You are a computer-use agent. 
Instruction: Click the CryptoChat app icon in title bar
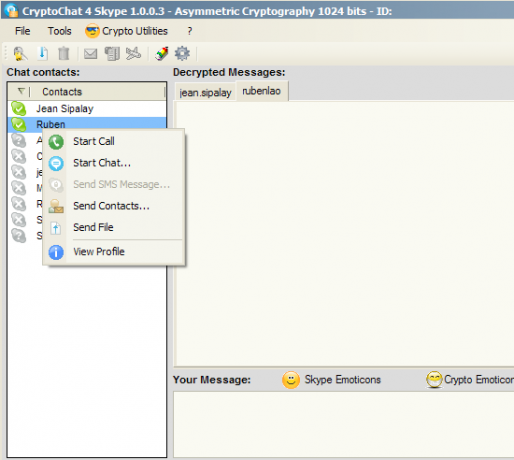12,10
